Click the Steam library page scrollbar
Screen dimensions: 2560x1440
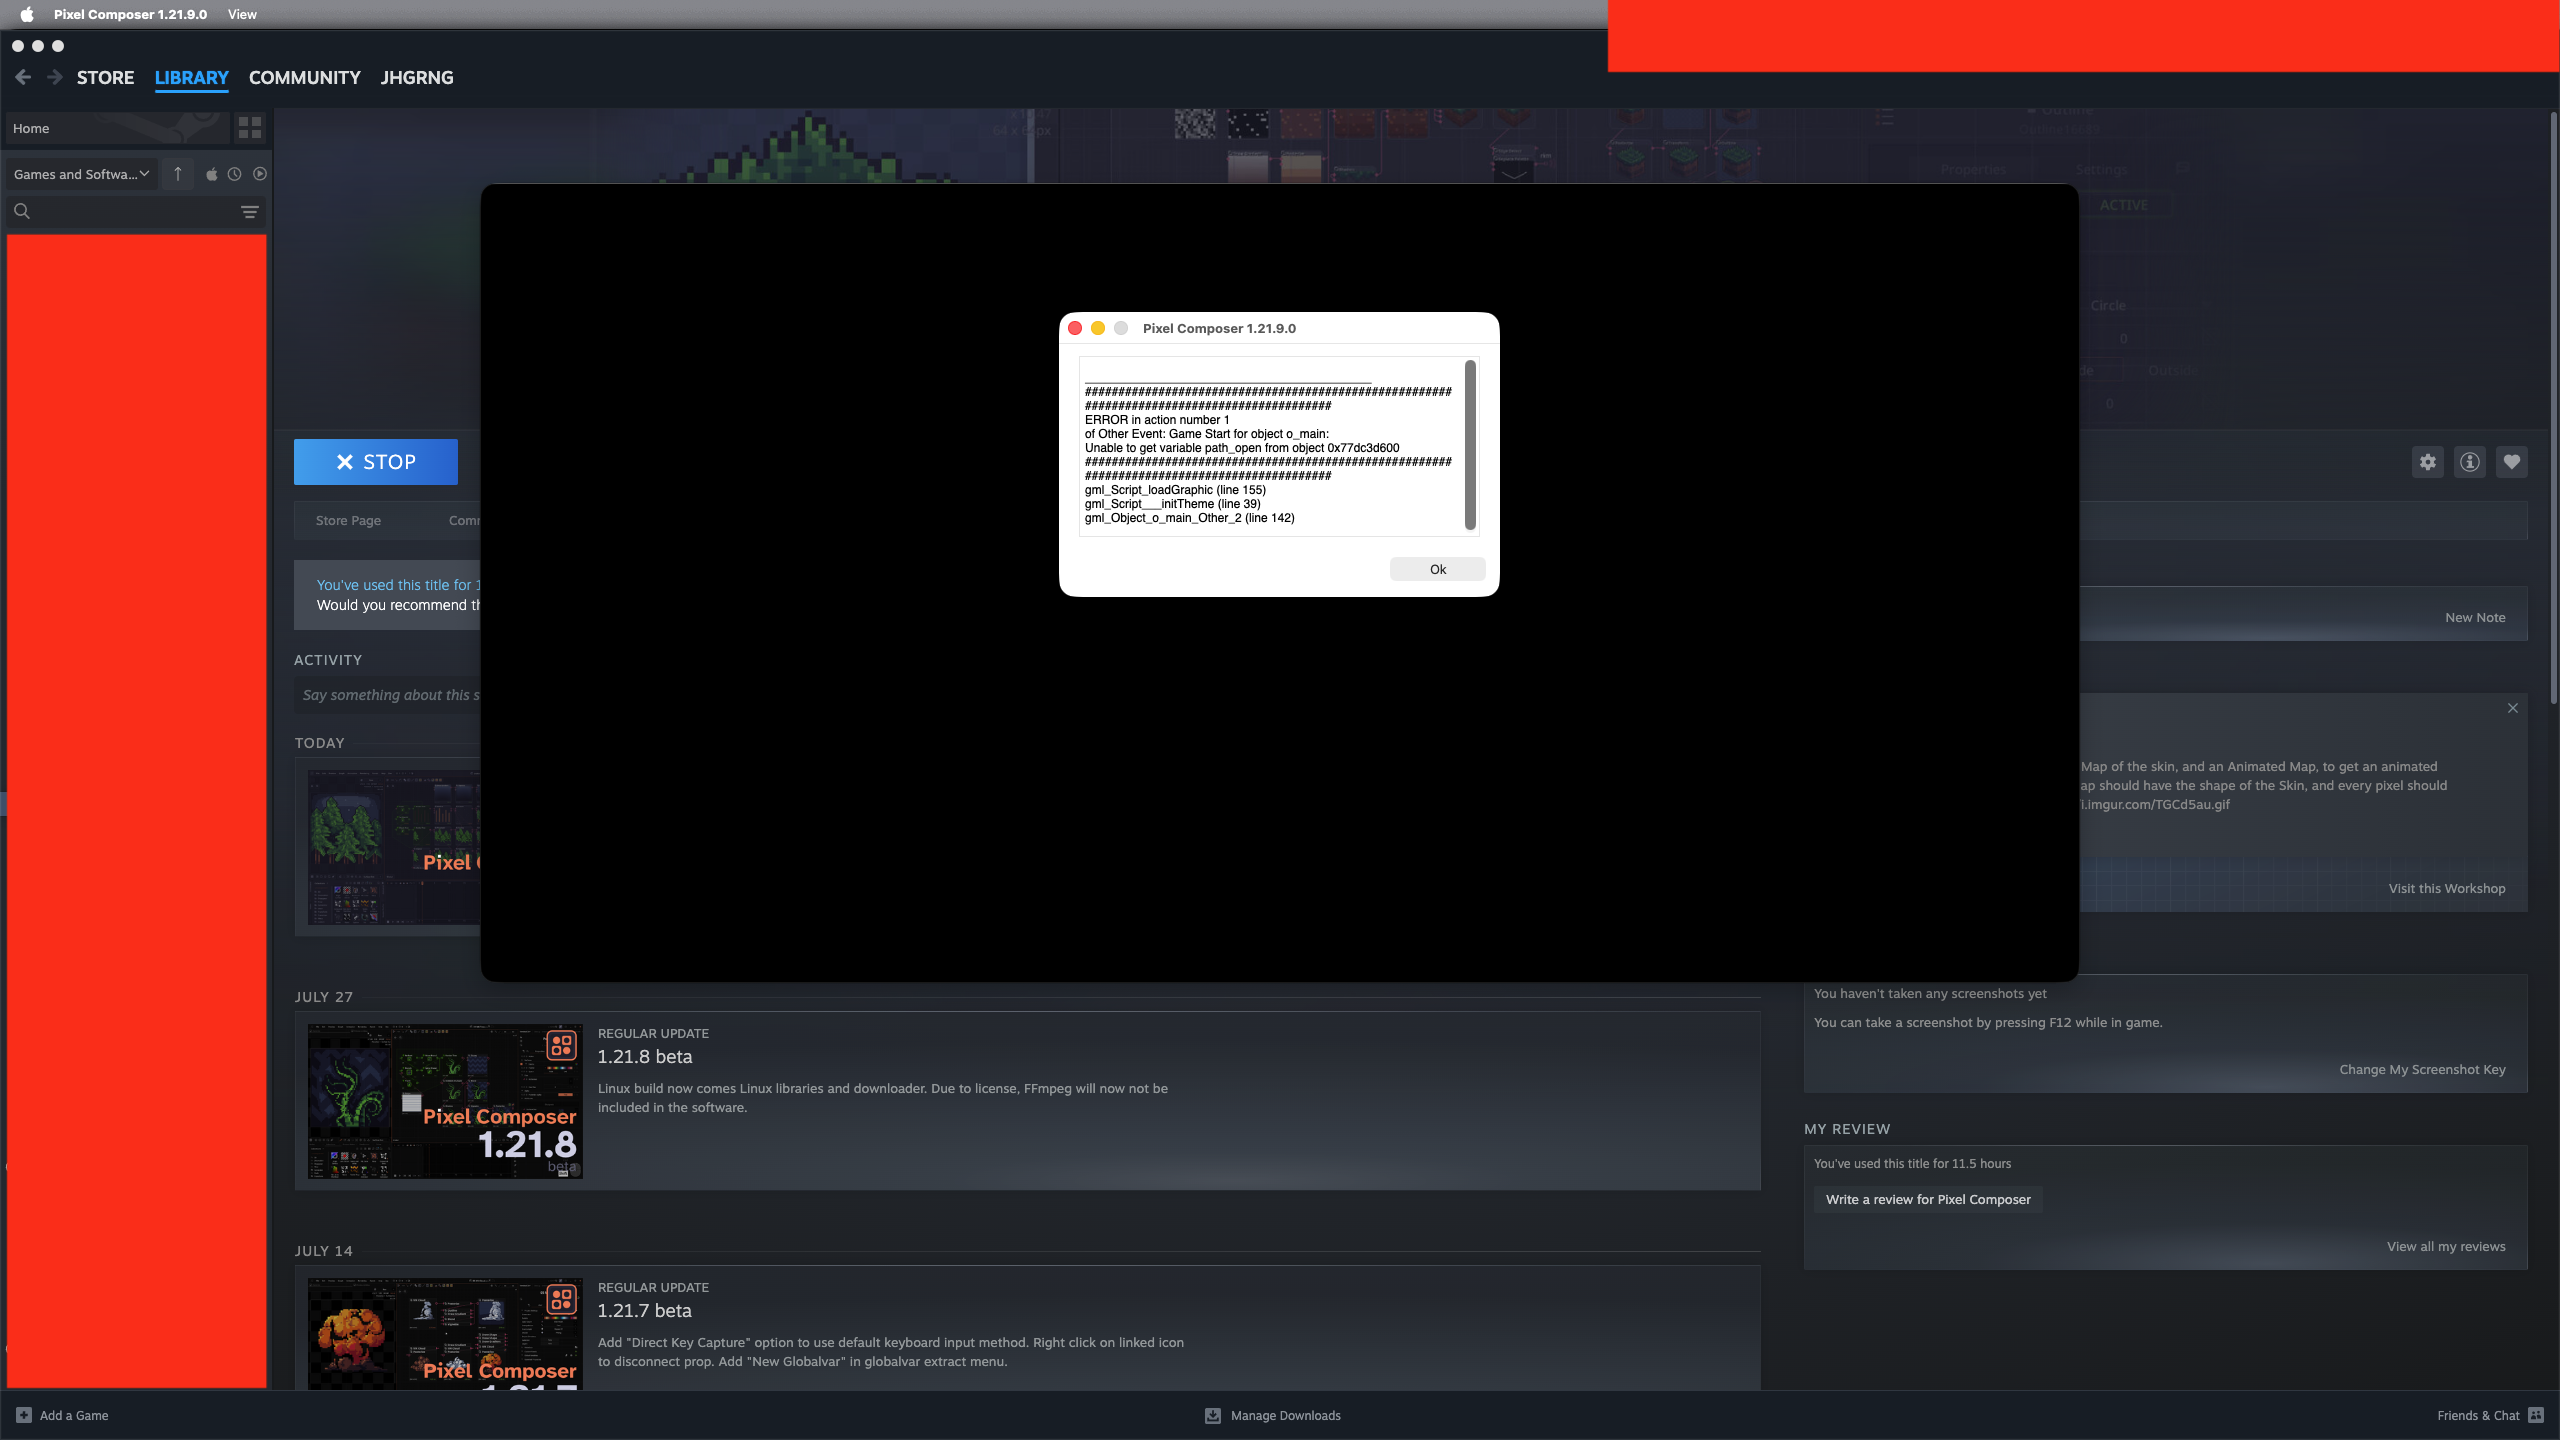pyautogui.click(x=2552, y=410)
